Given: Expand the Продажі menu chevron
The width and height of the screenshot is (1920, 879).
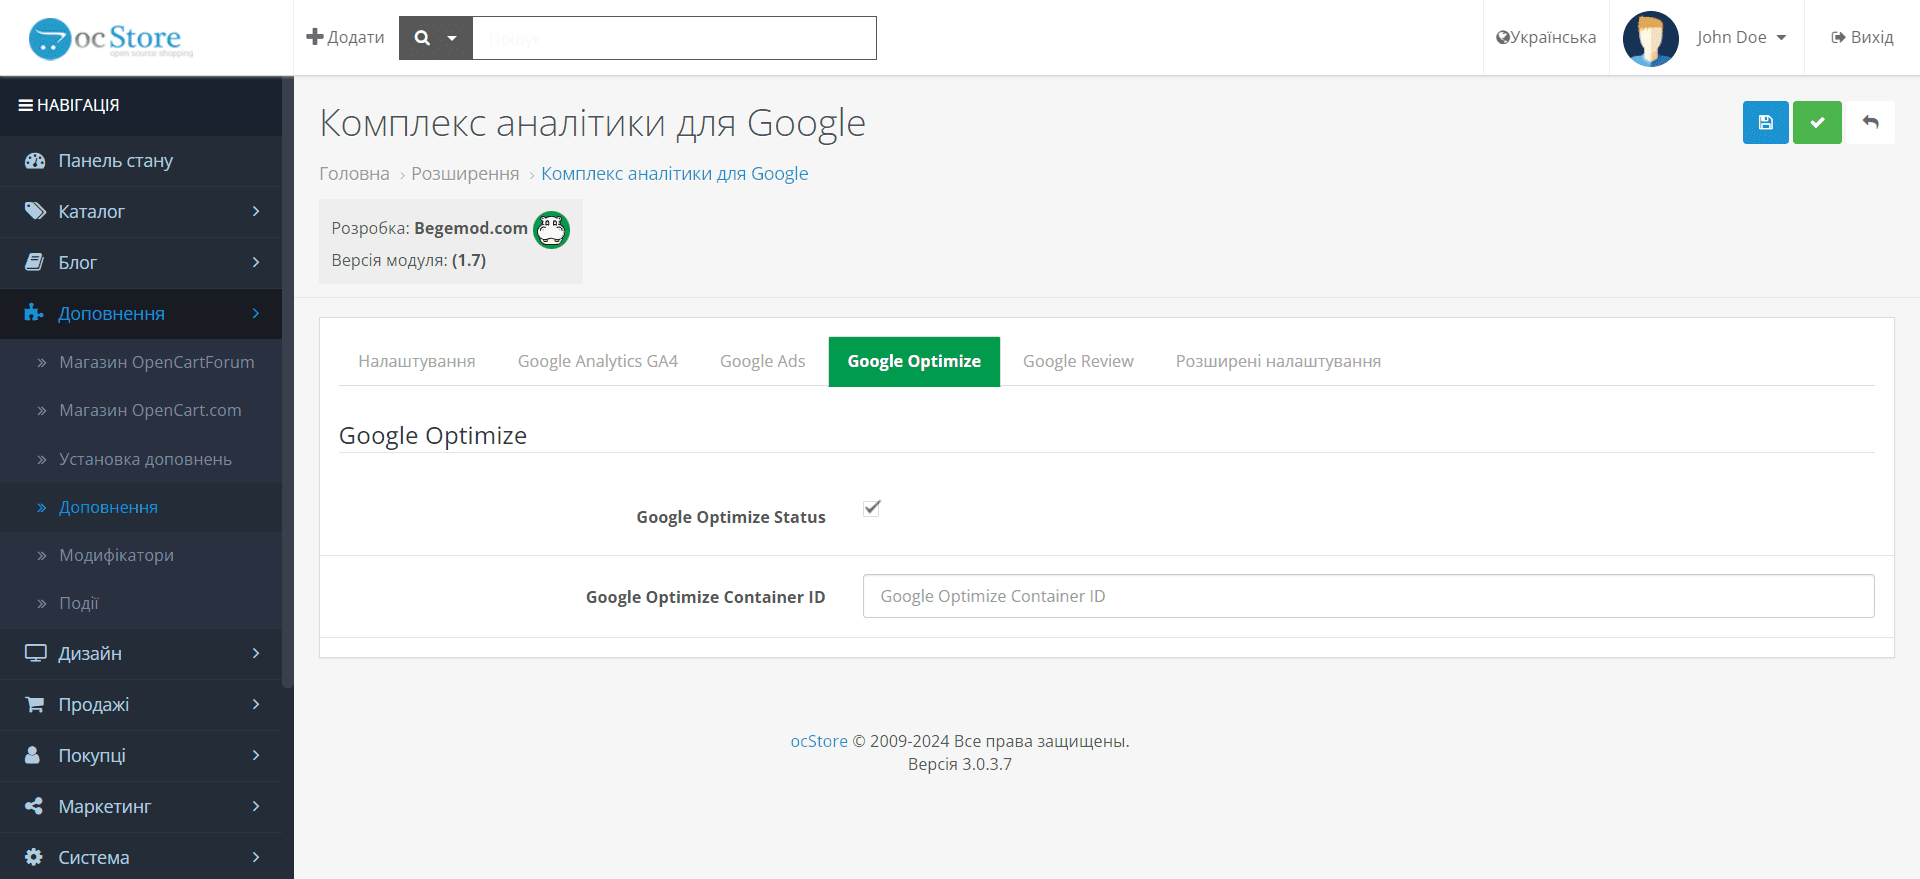Looking at the screenshot, I should (x=256, y=704).
